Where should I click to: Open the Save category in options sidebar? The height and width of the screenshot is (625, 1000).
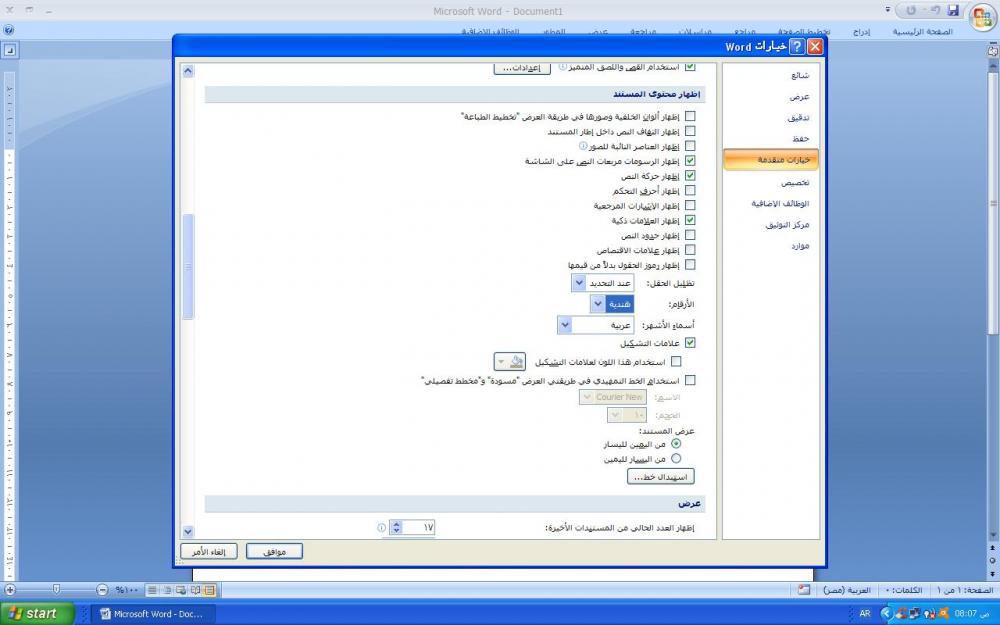click(771, 138)
